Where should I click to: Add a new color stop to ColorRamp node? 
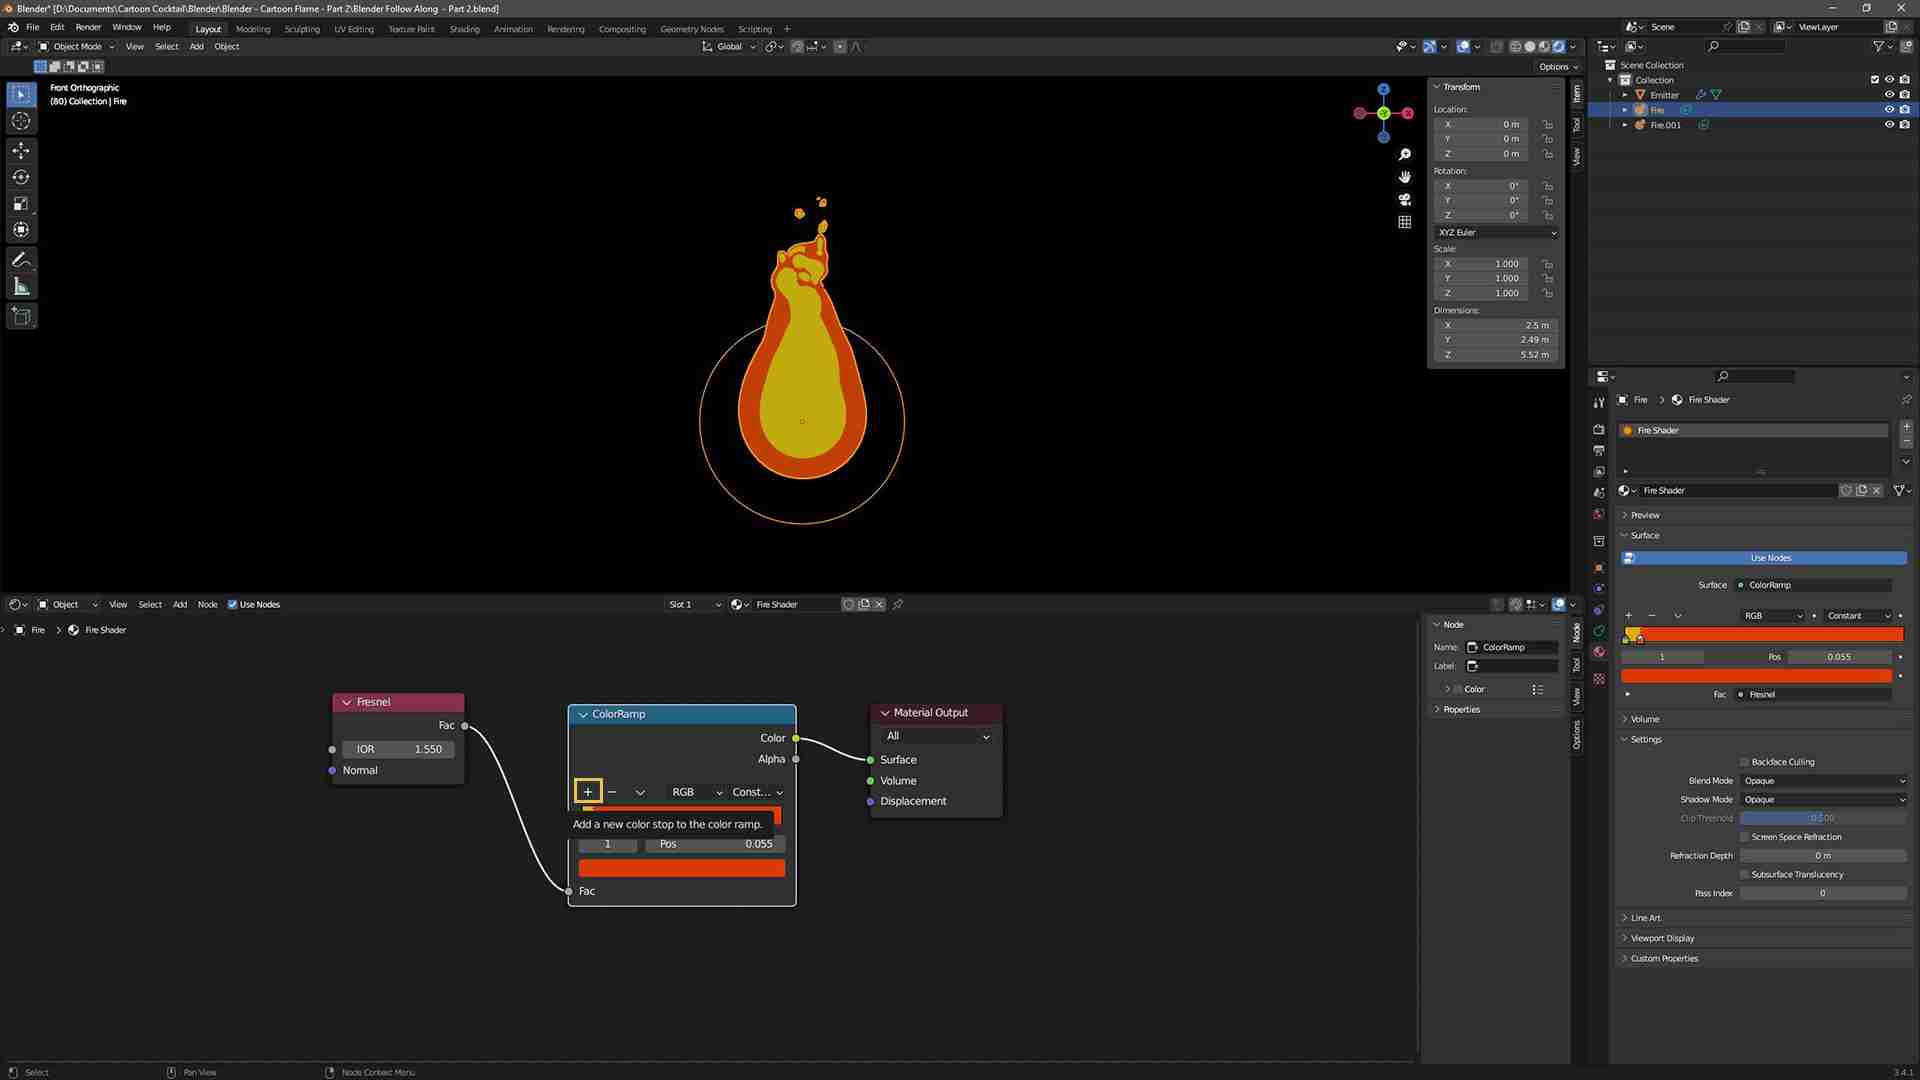(x=588, y=792)
